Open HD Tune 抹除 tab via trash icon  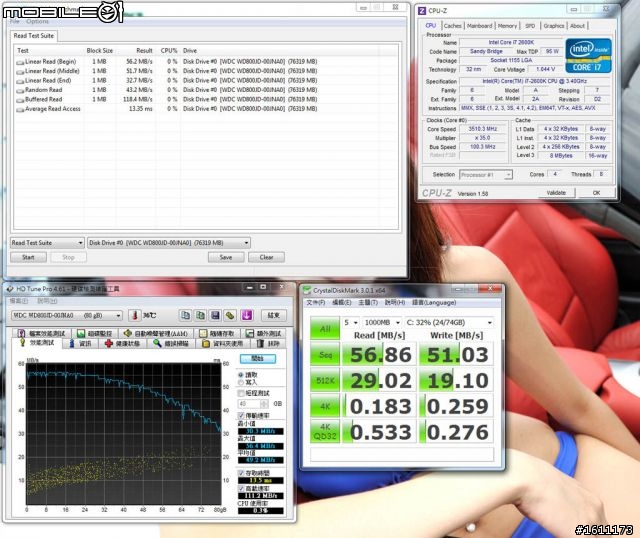pyautogui.click(x=260, y=343)
